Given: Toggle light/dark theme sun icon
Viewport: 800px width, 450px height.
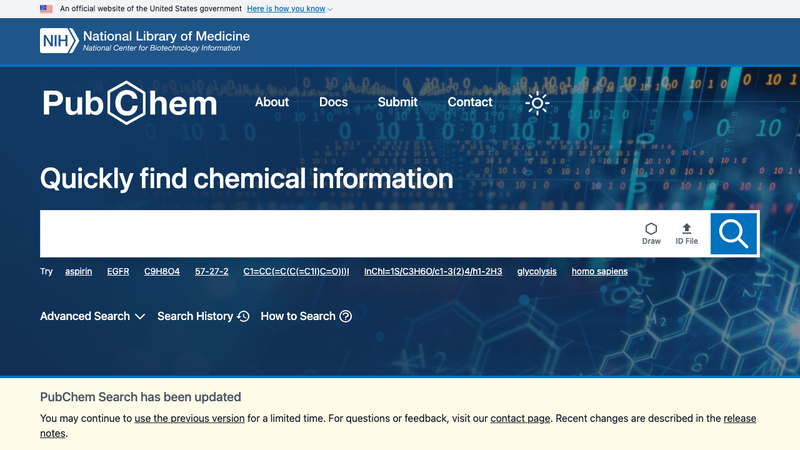Looking at the screenshot, I should pyautogui.click(x=537, y=104).
